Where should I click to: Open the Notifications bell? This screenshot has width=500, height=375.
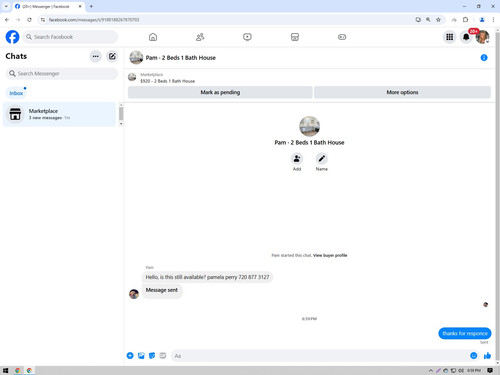pyautogui.click(x=466, y=37)
